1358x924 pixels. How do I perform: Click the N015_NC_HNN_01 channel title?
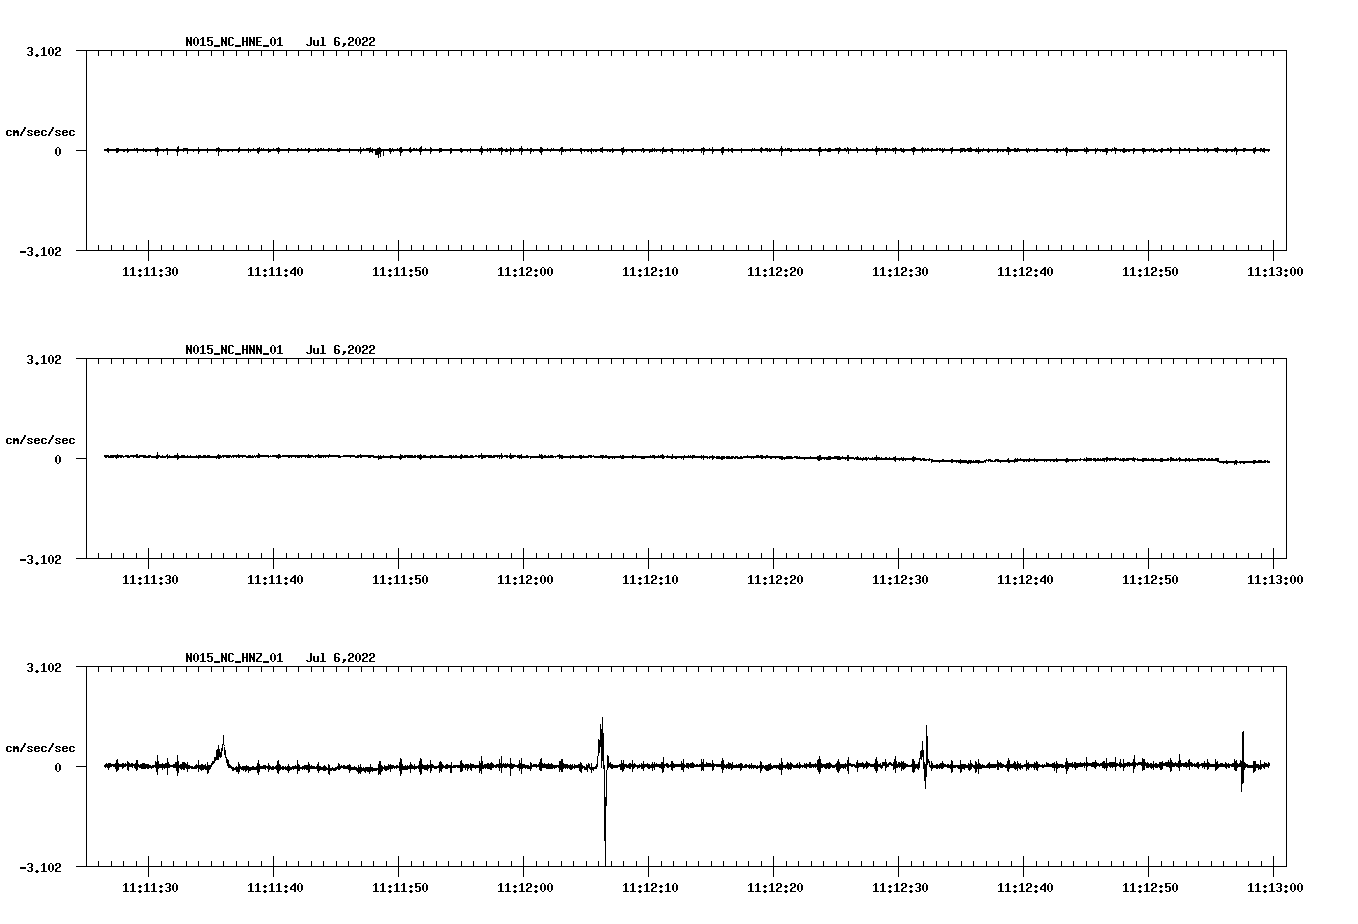[234, 350]
